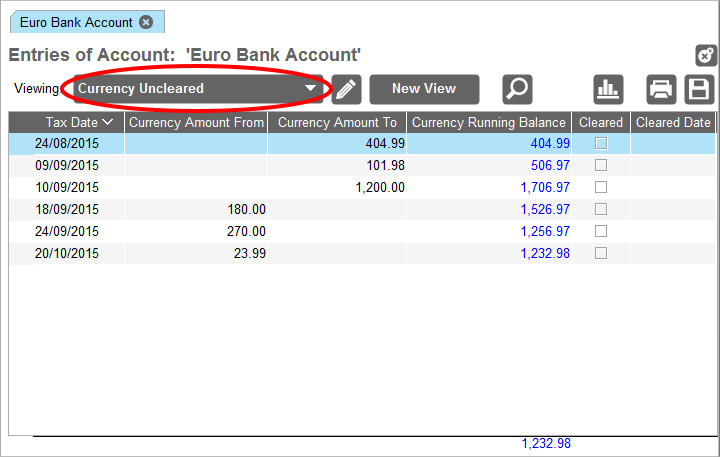Open search with the magnifier icon
This screenshot has height=457, width=720.
517,89
